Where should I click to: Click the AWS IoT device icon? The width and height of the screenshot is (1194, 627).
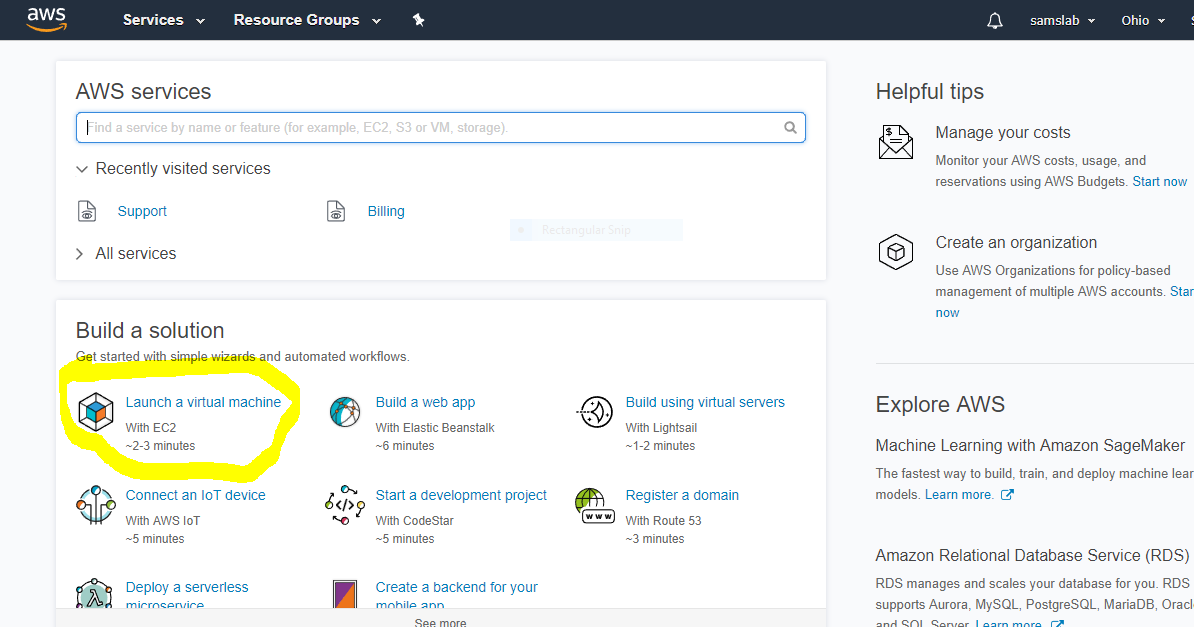96,504
